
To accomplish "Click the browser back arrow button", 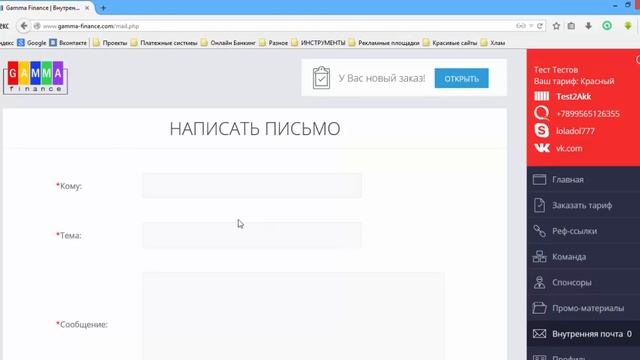I will coord(24,26).
